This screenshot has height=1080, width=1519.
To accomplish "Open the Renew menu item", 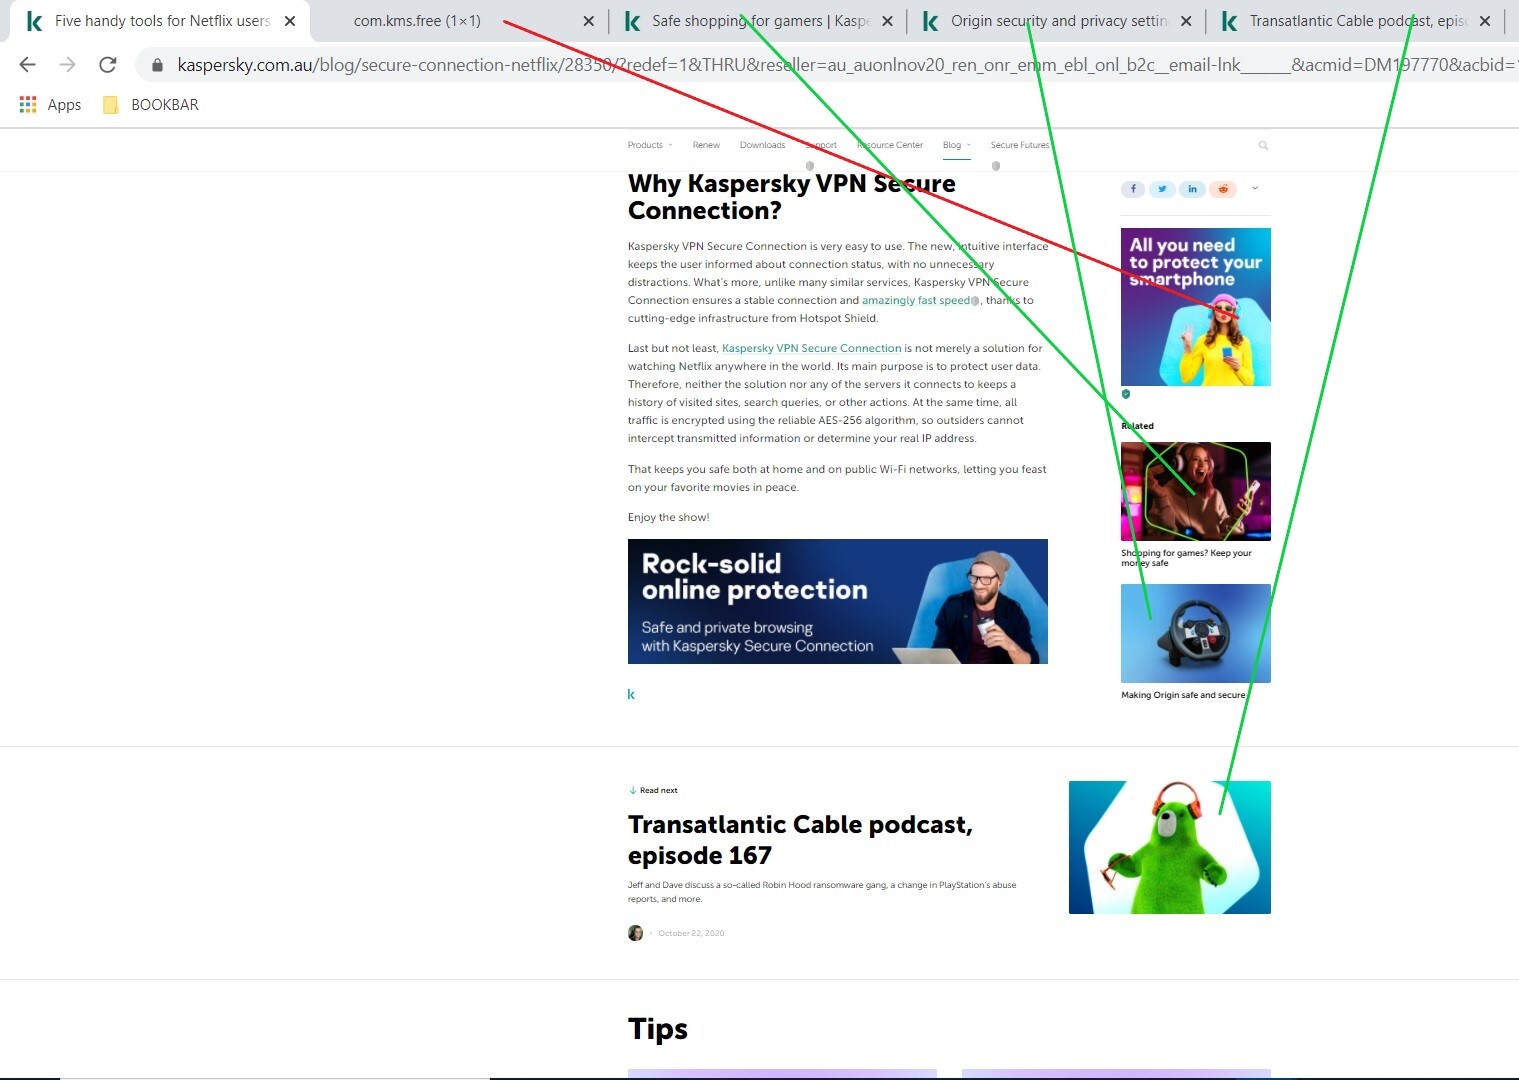I will click(706, 145).
